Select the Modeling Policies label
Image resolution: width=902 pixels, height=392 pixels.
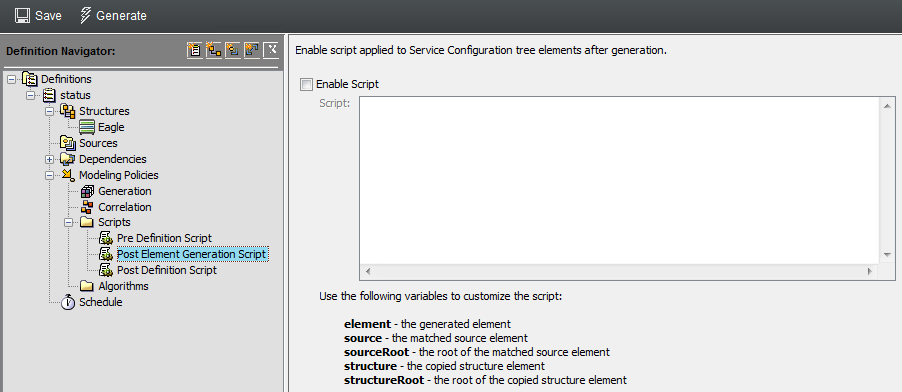pyautogui.click(x=119, y=175)
